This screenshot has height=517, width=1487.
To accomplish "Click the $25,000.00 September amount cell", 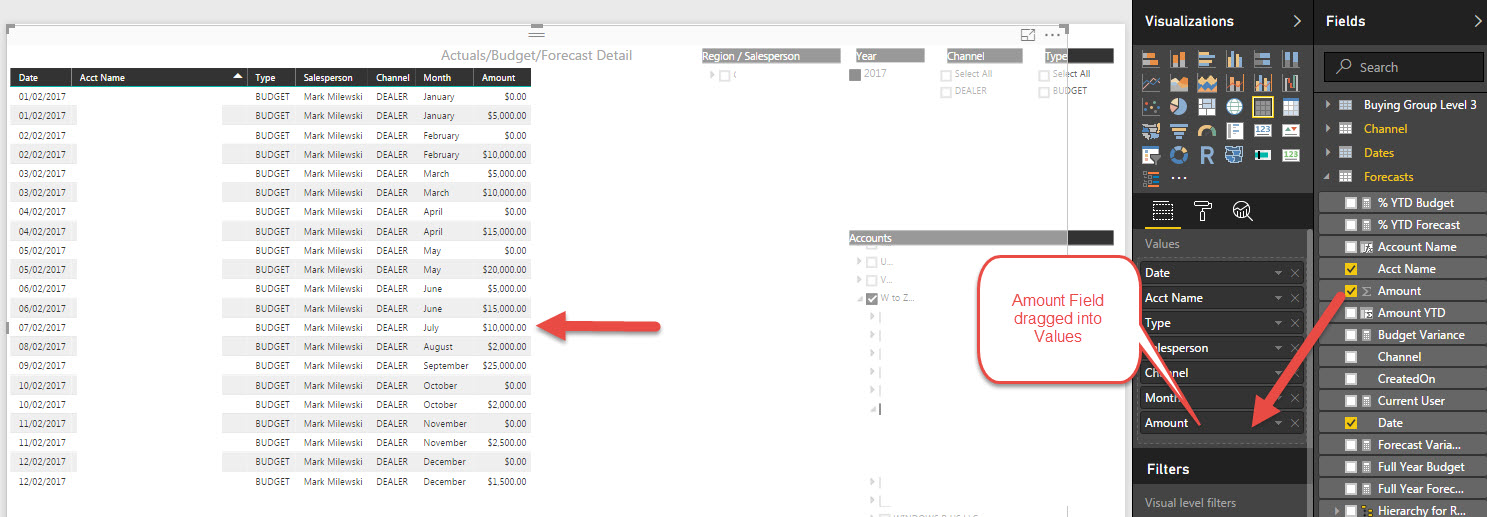I will 502,366.
